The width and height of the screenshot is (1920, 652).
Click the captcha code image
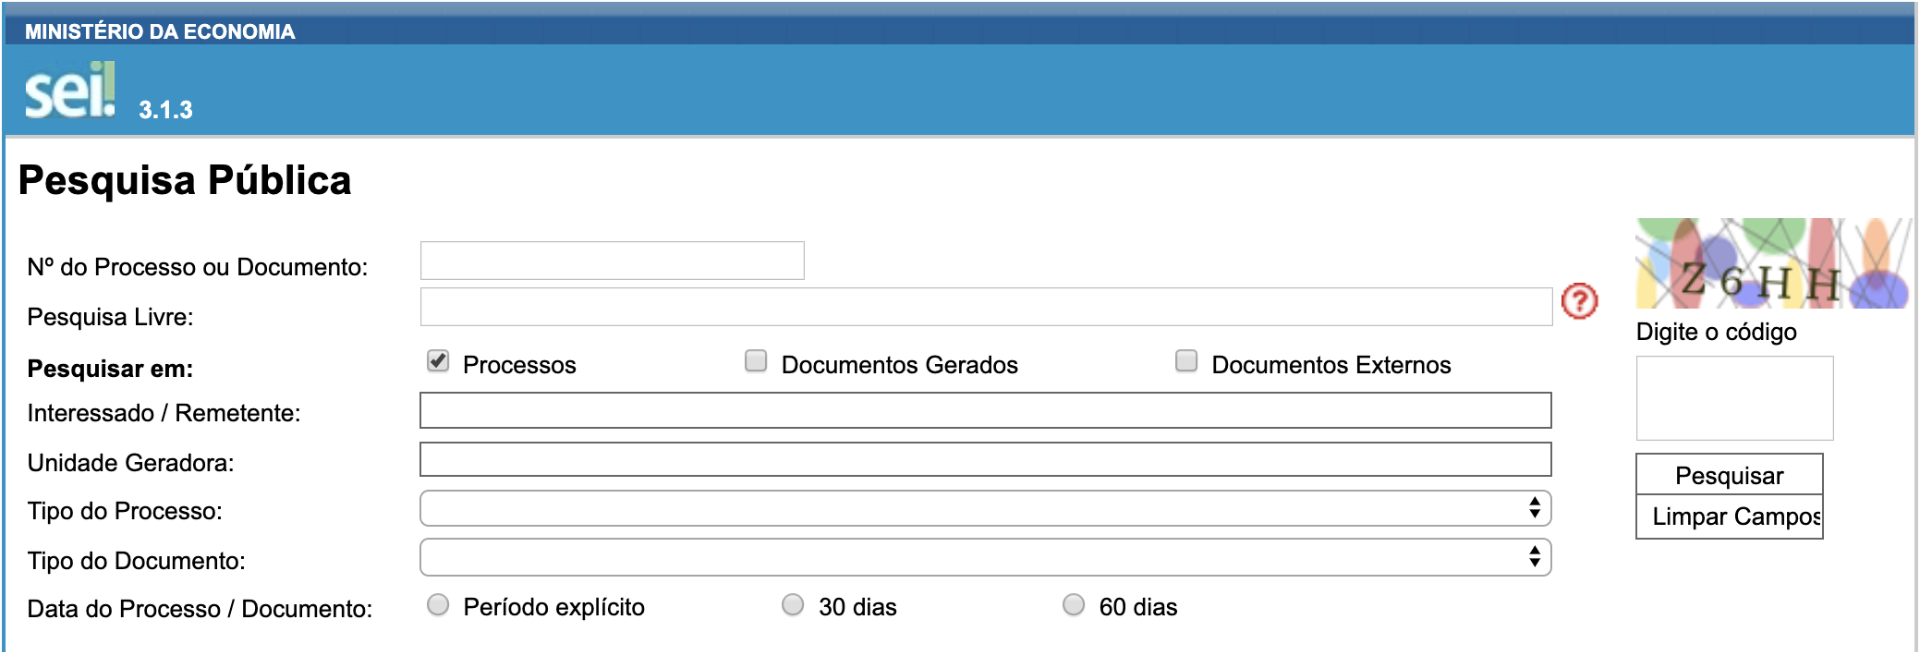1772,264
